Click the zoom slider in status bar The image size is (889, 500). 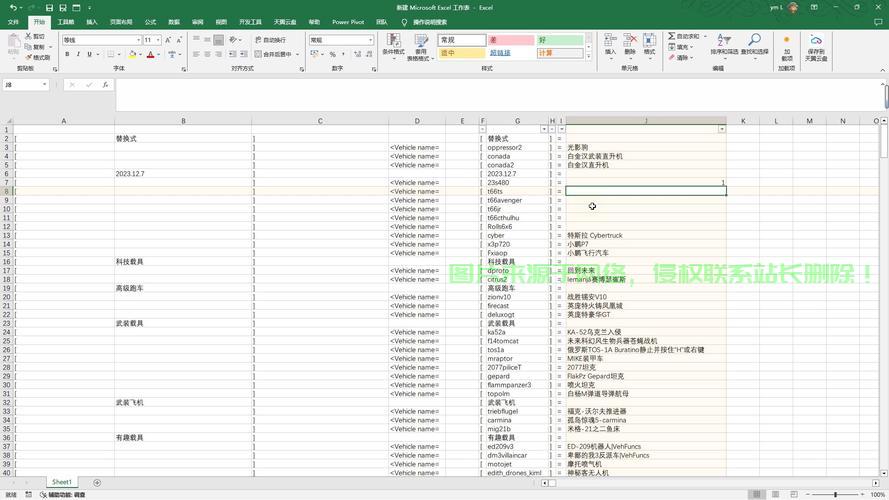point(835,495)
